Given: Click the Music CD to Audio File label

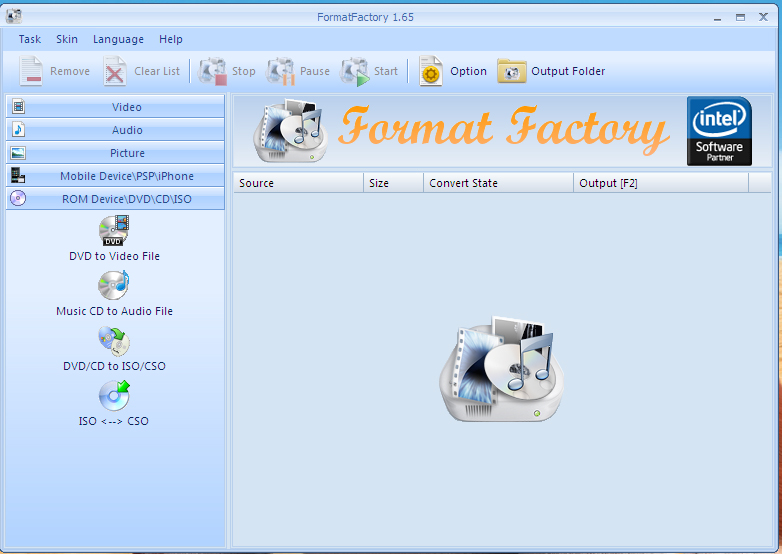Looking at the screenshot, I should coord(114,311).
